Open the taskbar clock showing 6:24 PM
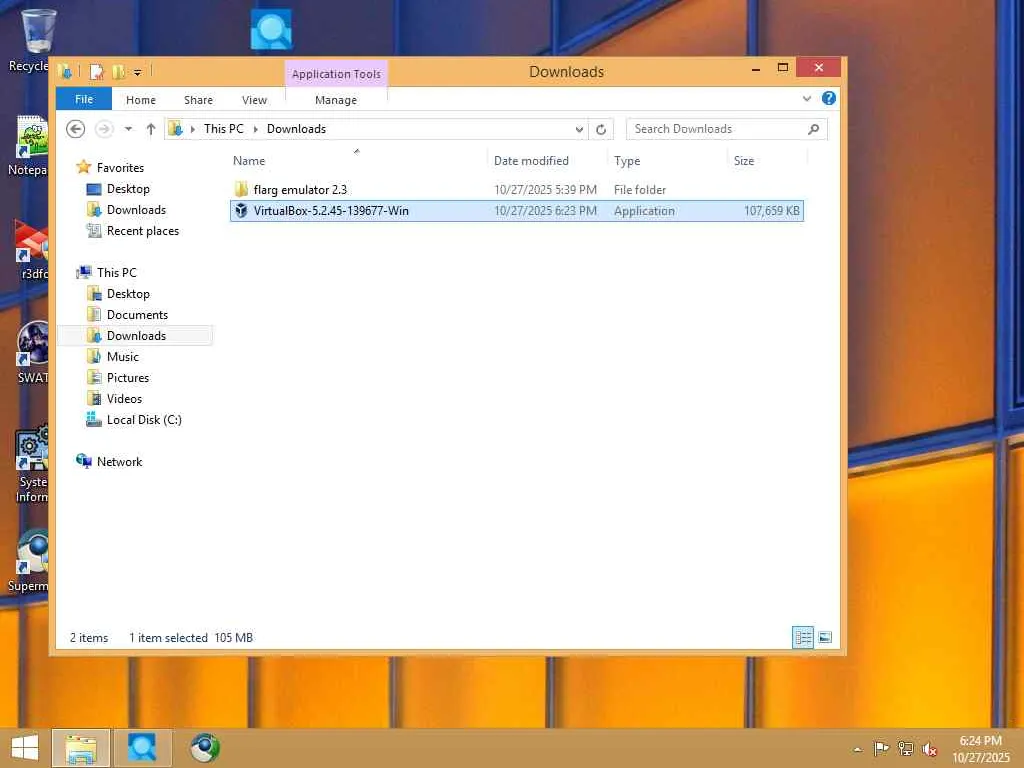 980,749
